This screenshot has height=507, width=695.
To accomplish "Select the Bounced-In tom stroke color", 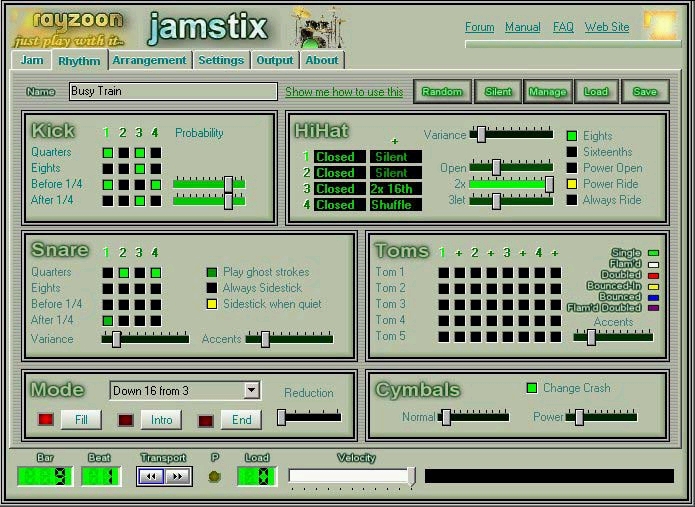I will [653, 286].
